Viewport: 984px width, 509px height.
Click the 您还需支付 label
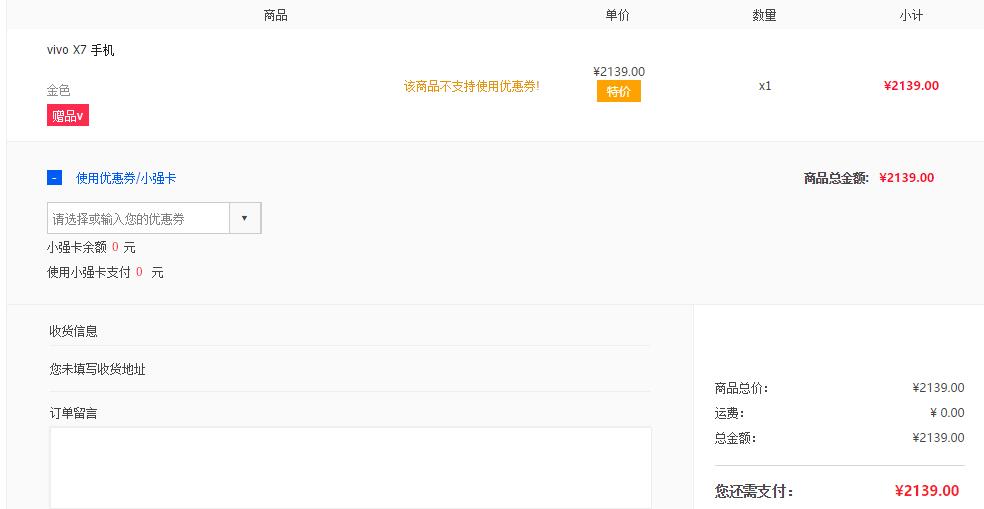(754, 491)
